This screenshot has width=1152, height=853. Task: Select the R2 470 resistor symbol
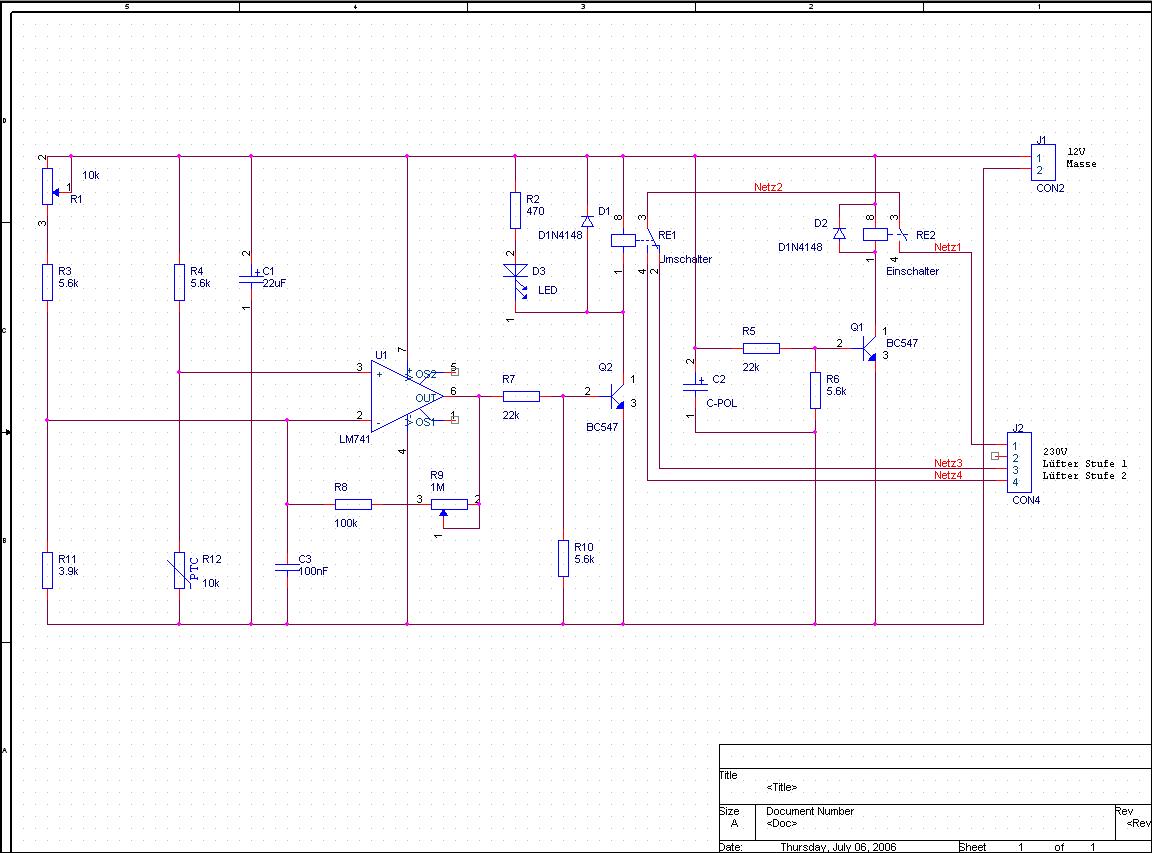pos(515,211)
